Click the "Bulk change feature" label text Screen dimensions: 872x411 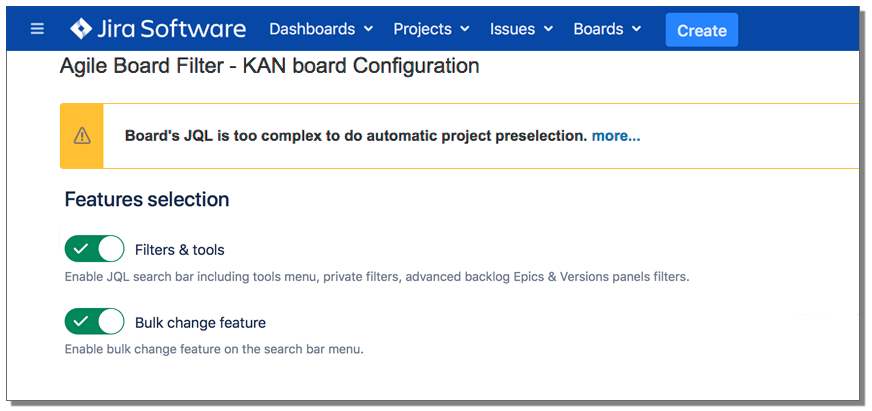[200, 323]
